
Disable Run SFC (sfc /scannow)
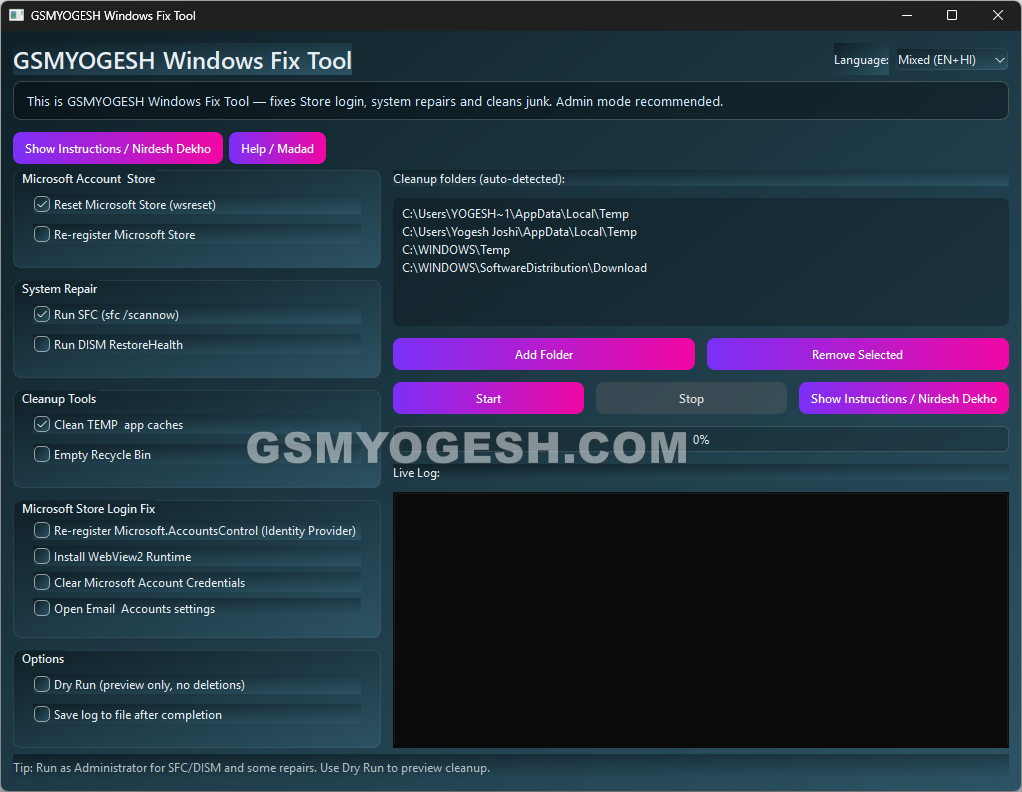click(x=42, y=314)
